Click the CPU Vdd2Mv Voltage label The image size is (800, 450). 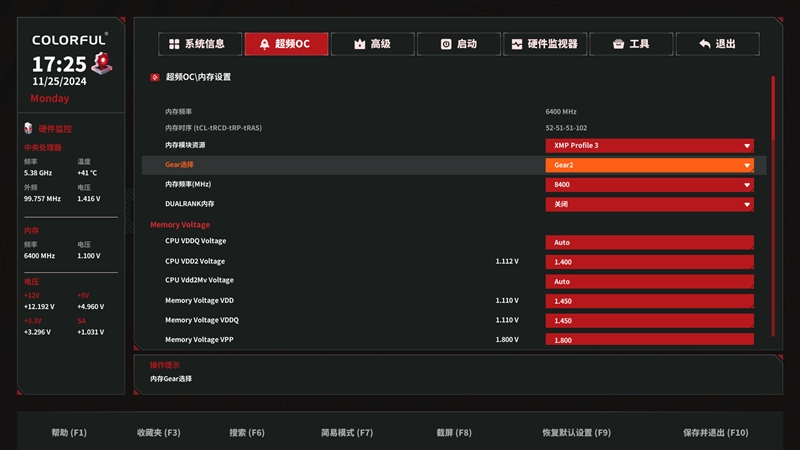pos(199,280)
